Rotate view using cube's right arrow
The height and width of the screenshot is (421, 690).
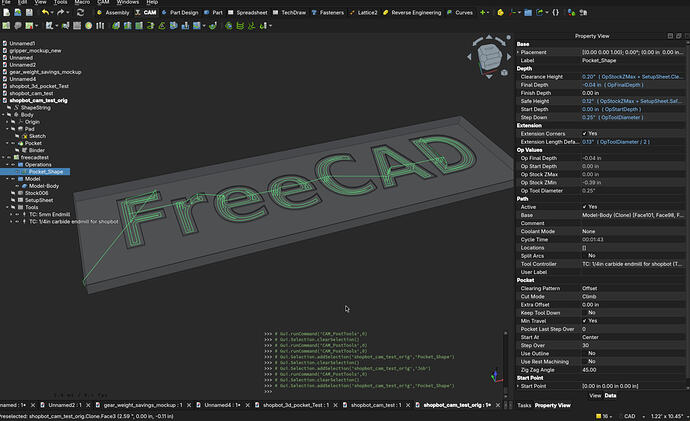[509, 57]
